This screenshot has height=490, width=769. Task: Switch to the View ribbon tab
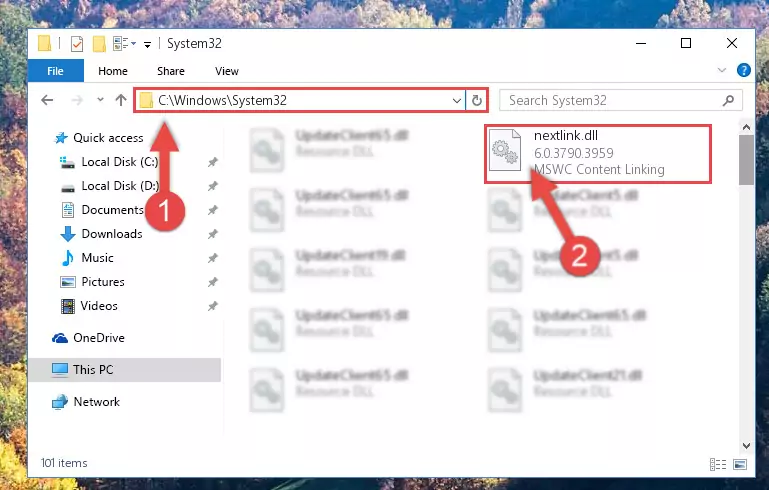pyautogui.click(x=227, y=71)
